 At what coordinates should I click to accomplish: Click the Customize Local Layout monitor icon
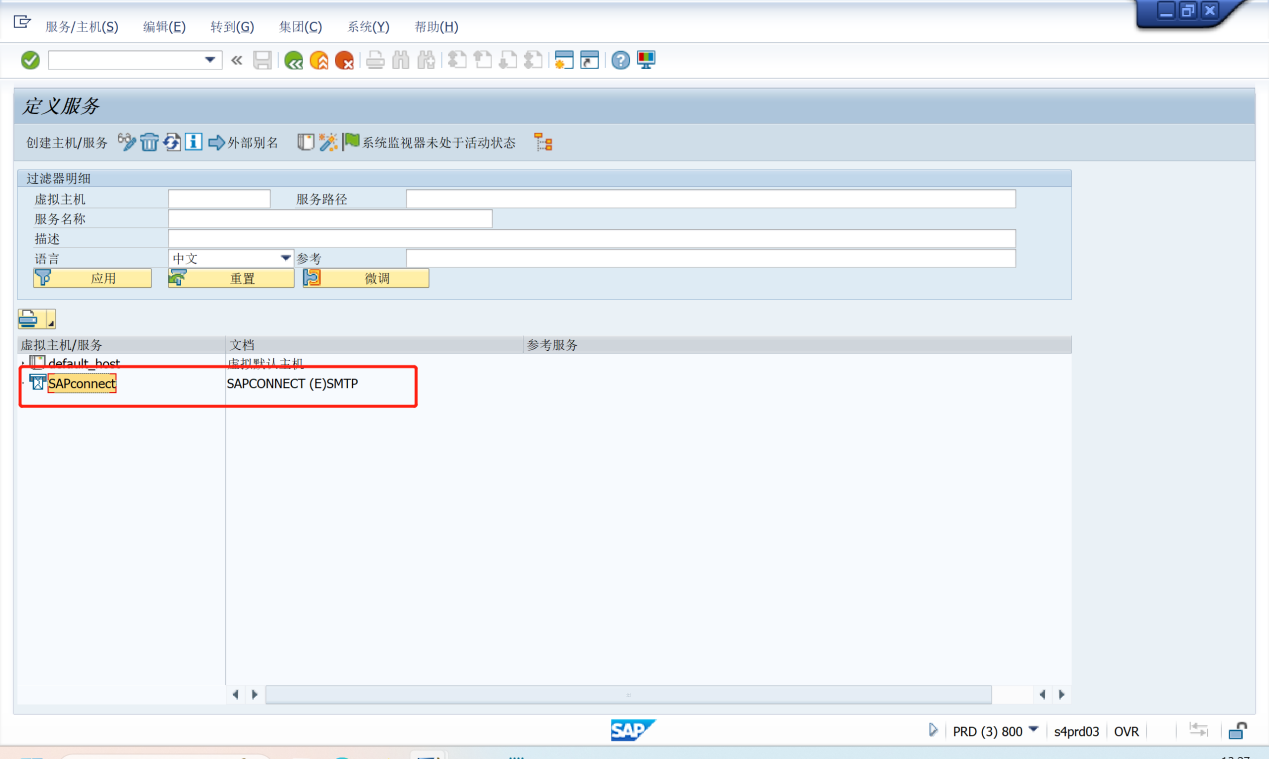click(x=646, y=60)
